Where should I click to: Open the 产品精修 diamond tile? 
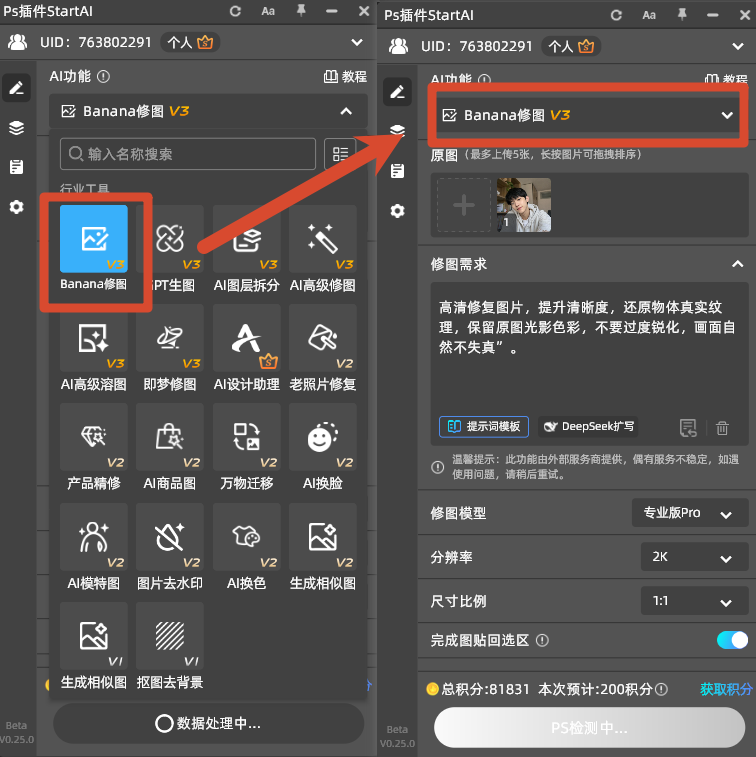[94, 437]
